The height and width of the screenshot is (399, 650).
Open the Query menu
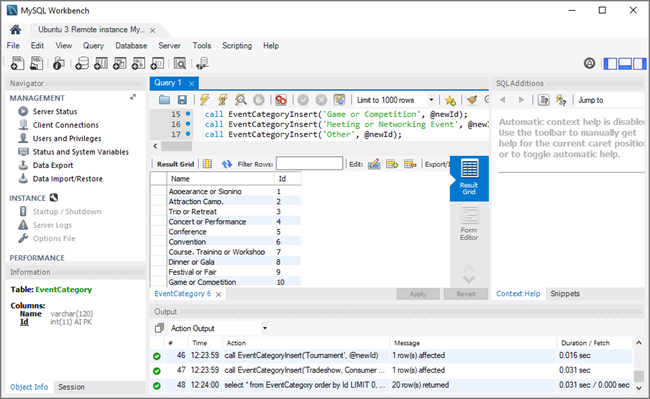(x=93, y=46)
